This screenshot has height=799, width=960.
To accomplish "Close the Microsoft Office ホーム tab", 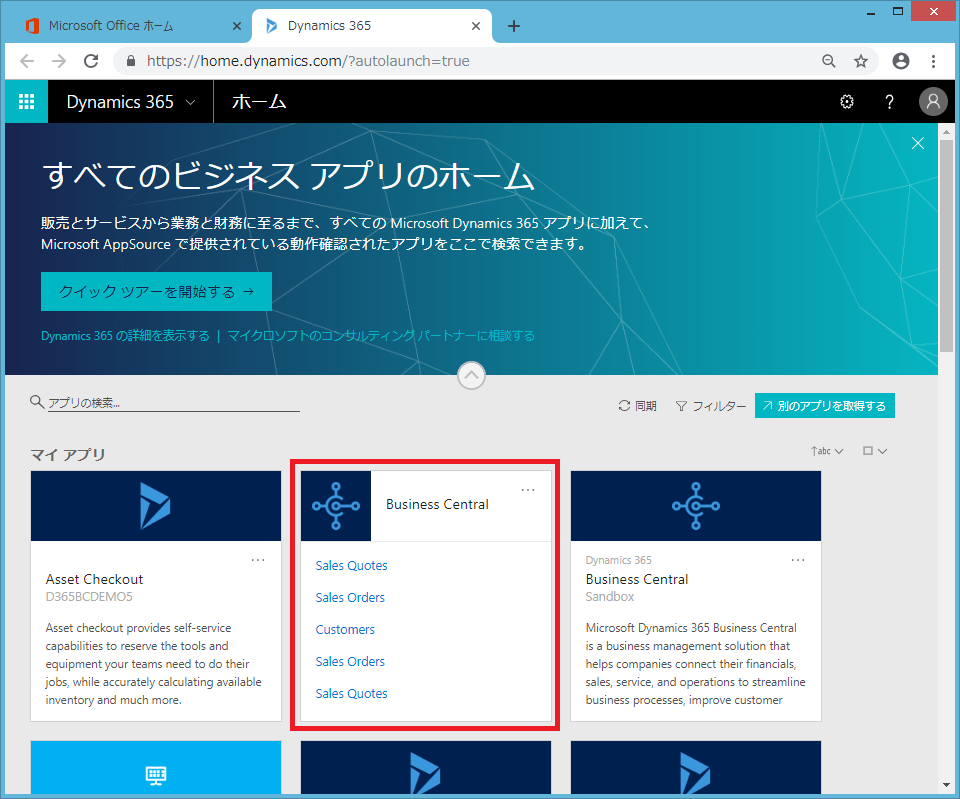I will 237,26.
